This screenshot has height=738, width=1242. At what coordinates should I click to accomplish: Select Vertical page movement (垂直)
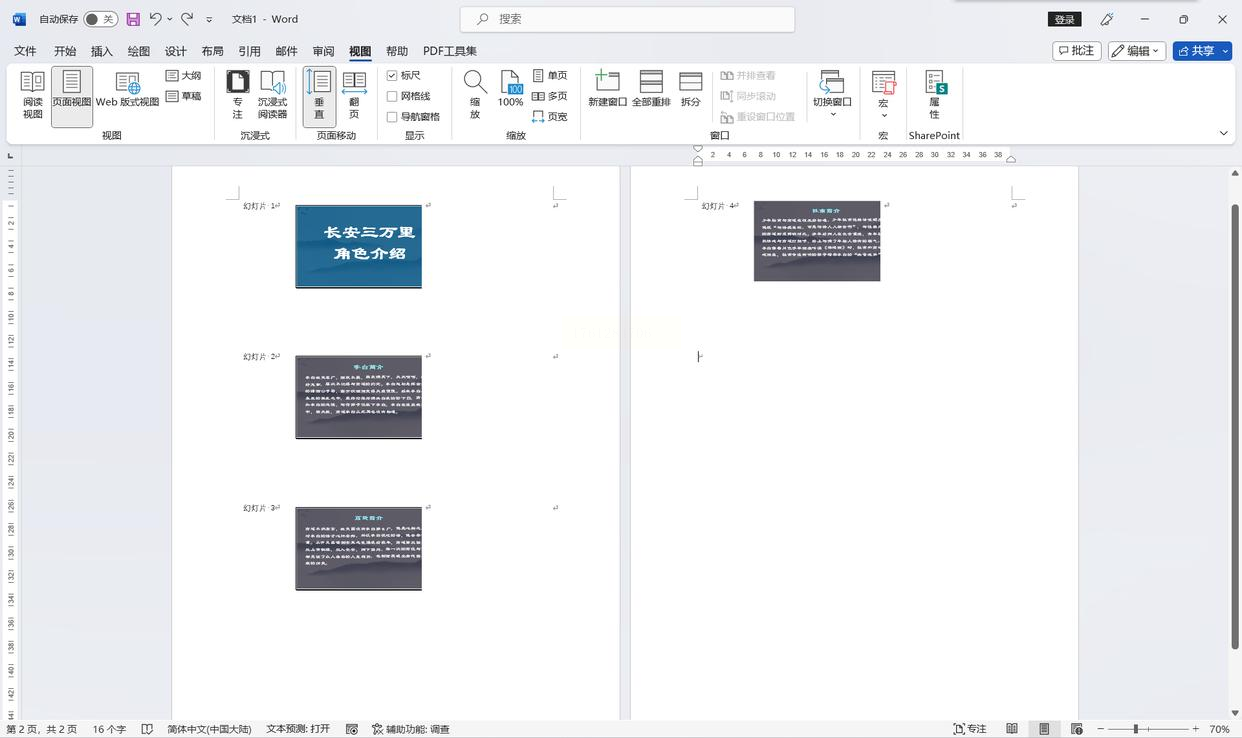point(319,96)
